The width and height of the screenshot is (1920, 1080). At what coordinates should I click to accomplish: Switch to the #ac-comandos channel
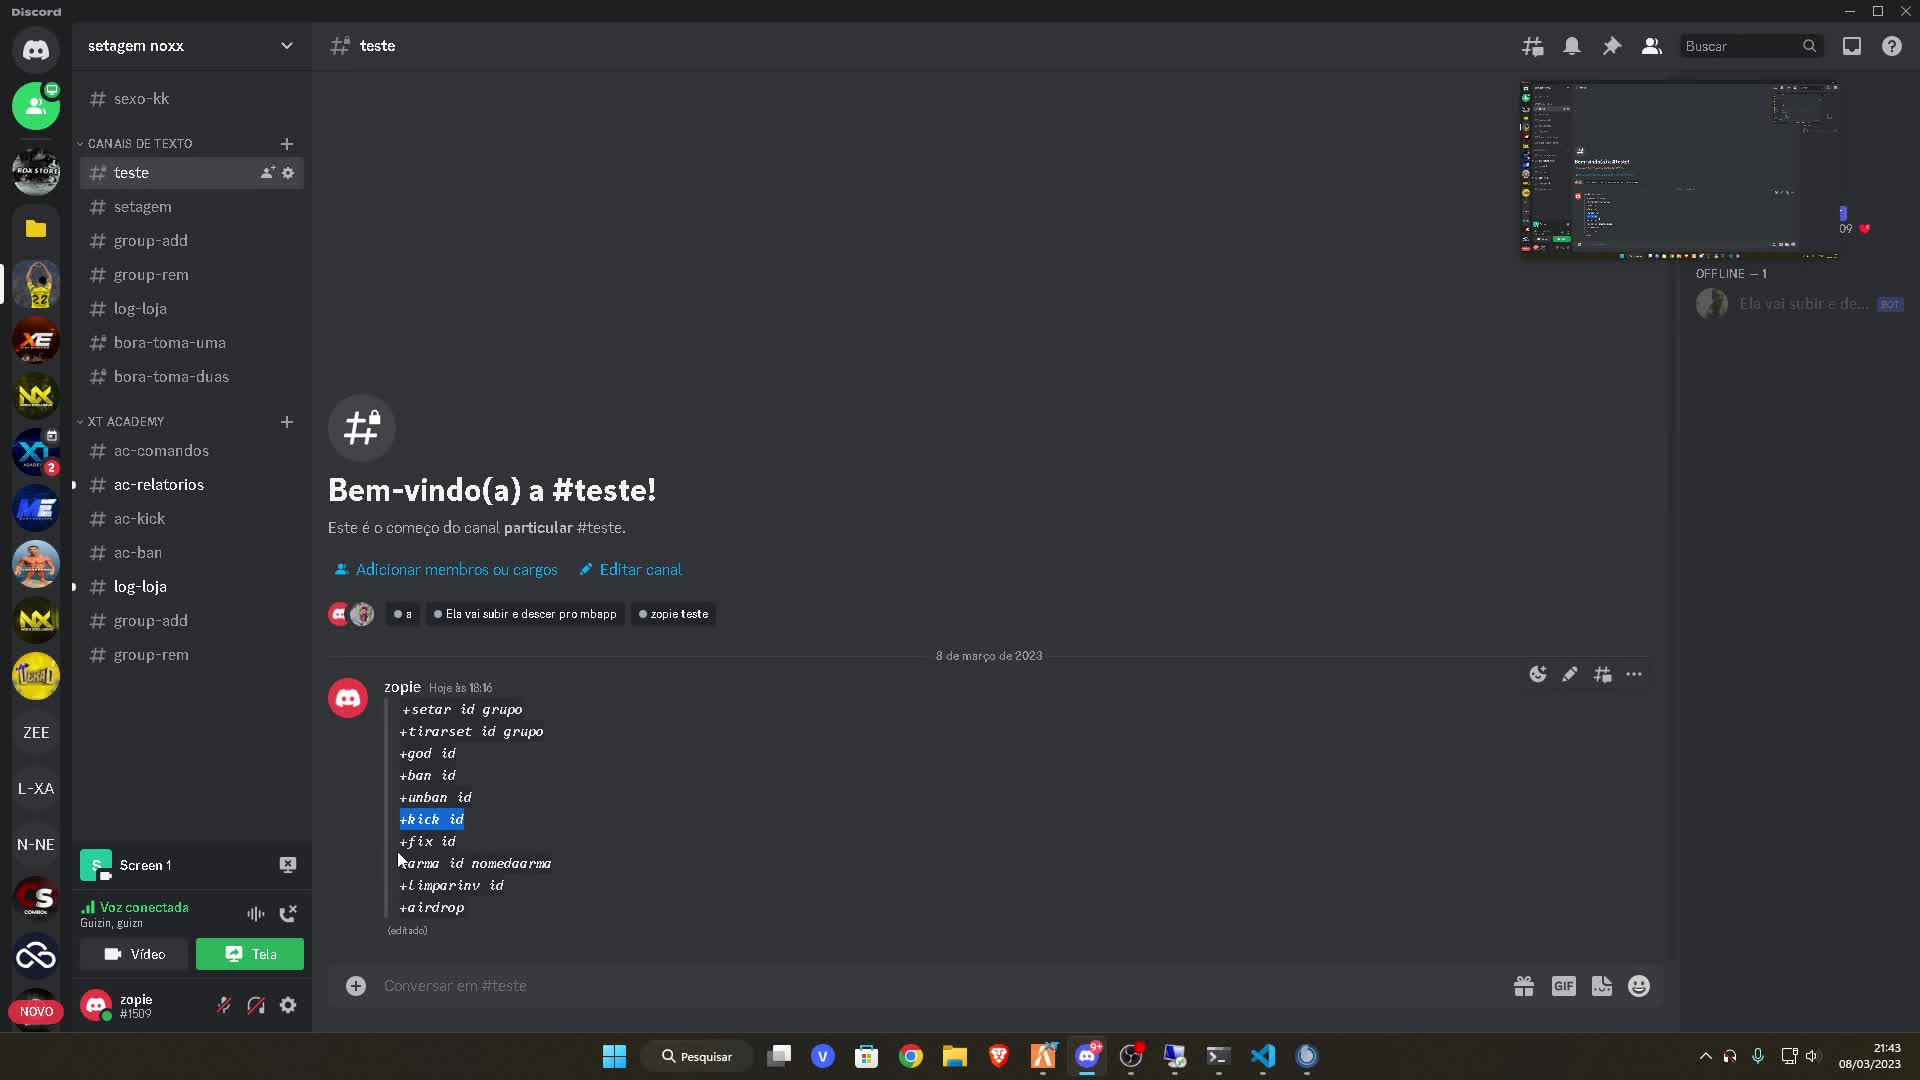pyautogui.click(x=161, y=451)
